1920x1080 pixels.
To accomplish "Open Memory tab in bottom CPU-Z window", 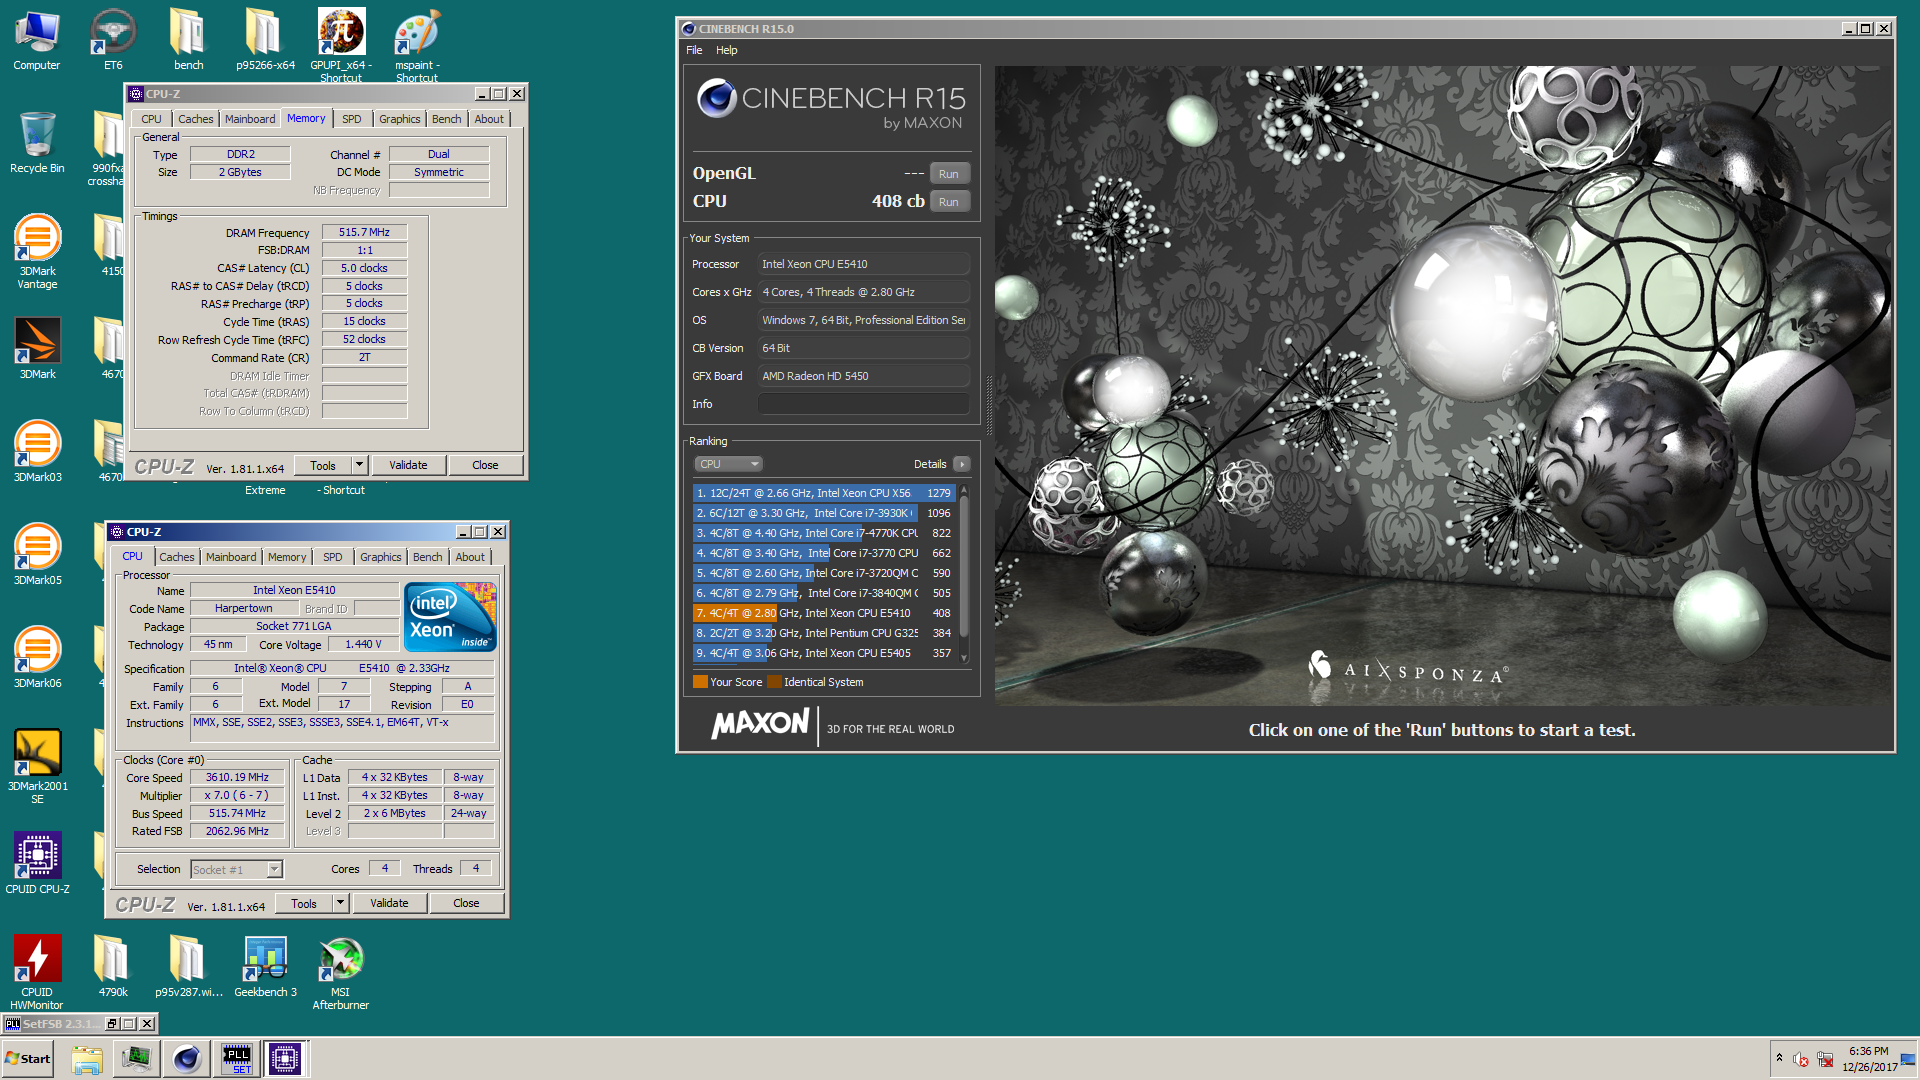I will coord(287,557).
